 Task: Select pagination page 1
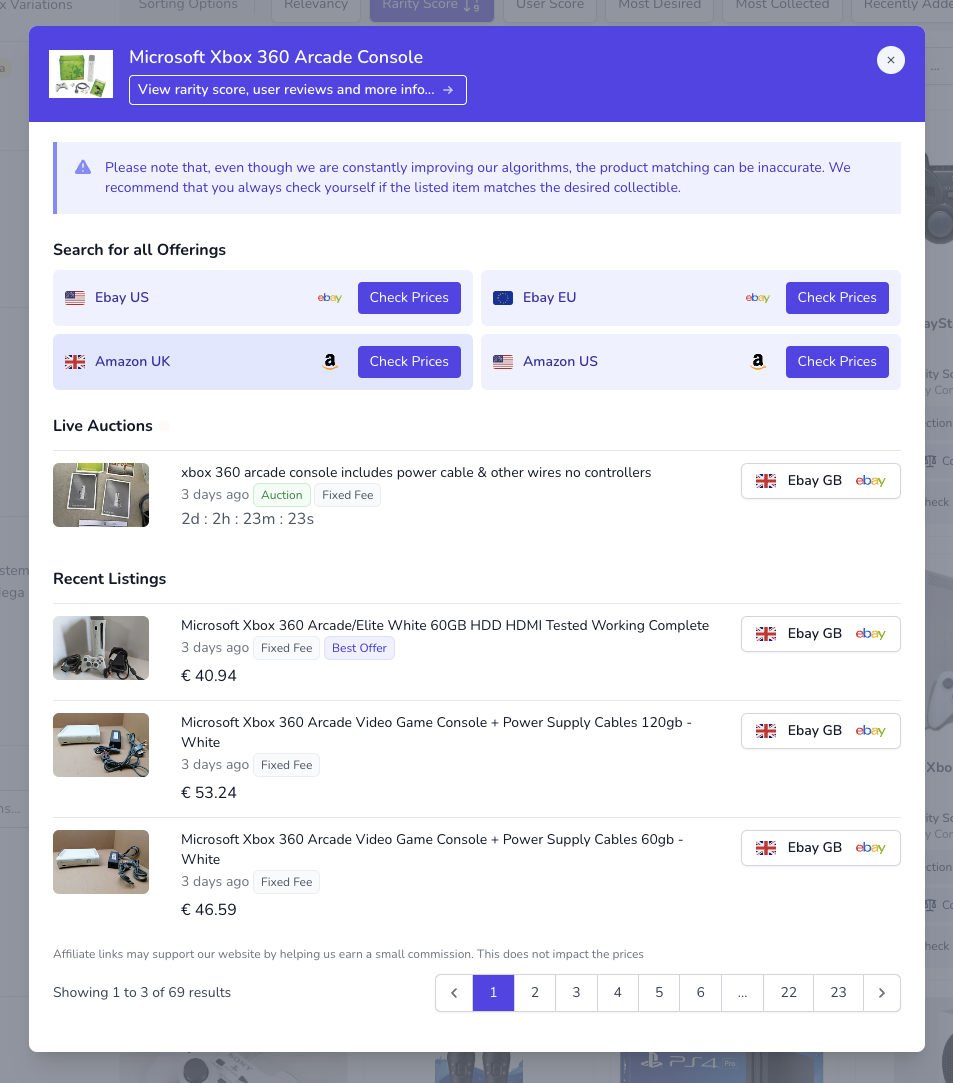[493, 993]
